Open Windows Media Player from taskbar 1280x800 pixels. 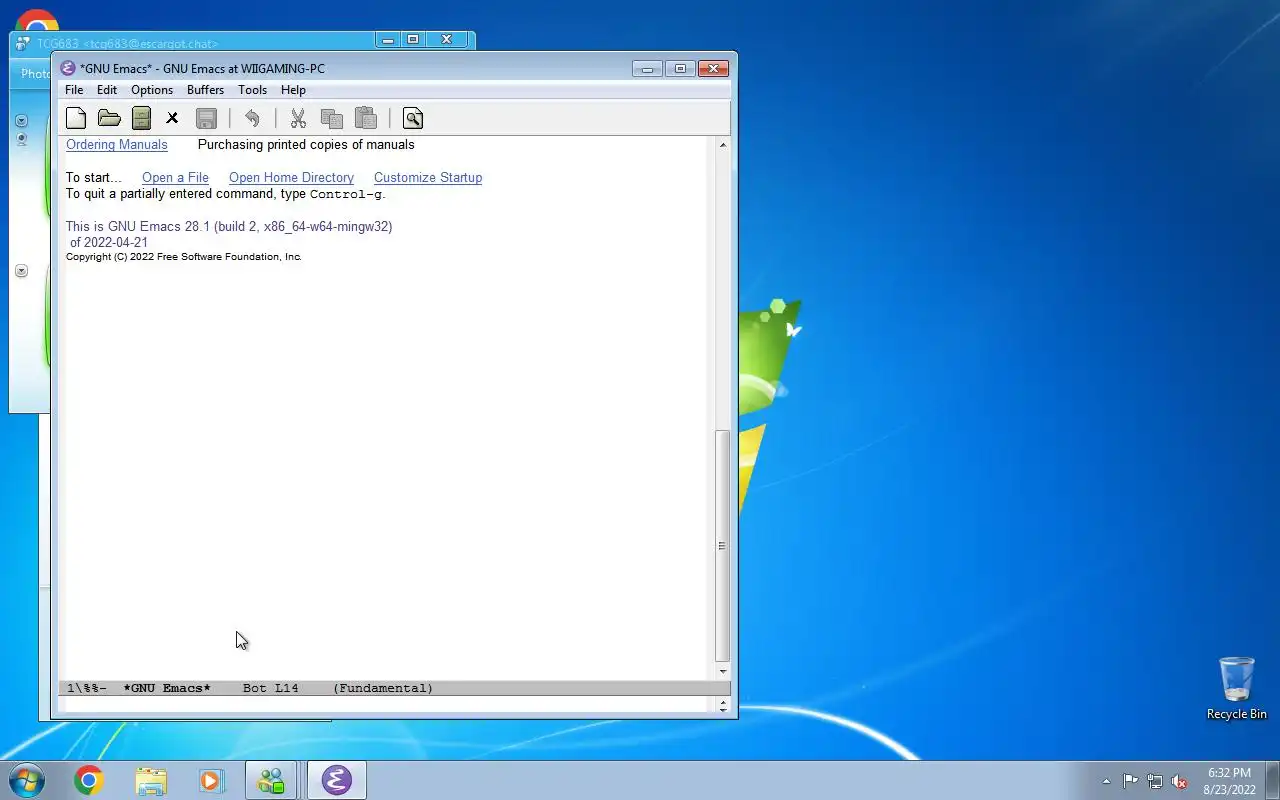[x=211, y=780]
